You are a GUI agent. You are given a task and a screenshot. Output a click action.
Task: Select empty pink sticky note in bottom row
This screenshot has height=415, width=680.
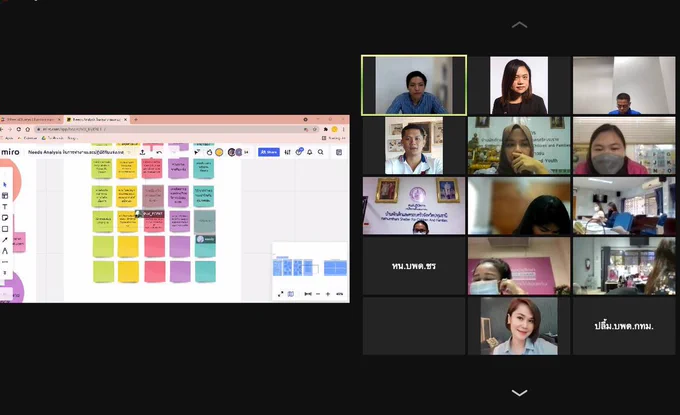click(x=154, y=272)
